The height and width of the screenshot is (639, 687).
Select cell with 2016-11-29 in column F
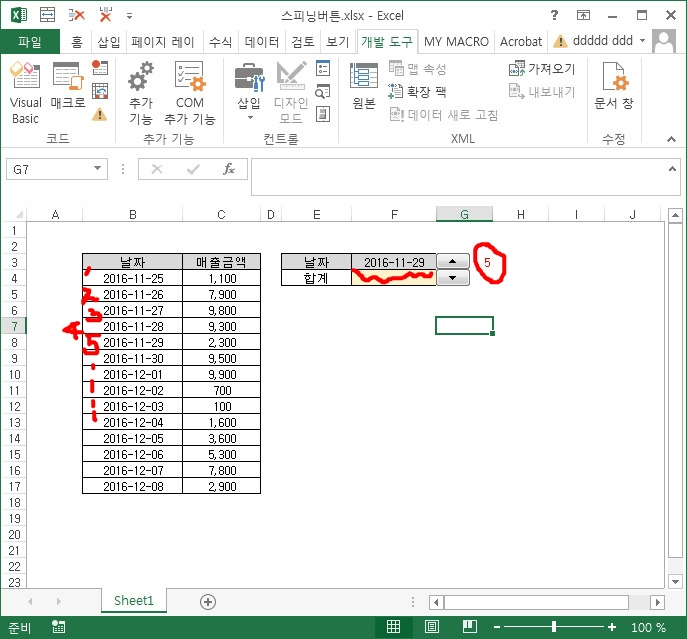click(394, 262)
